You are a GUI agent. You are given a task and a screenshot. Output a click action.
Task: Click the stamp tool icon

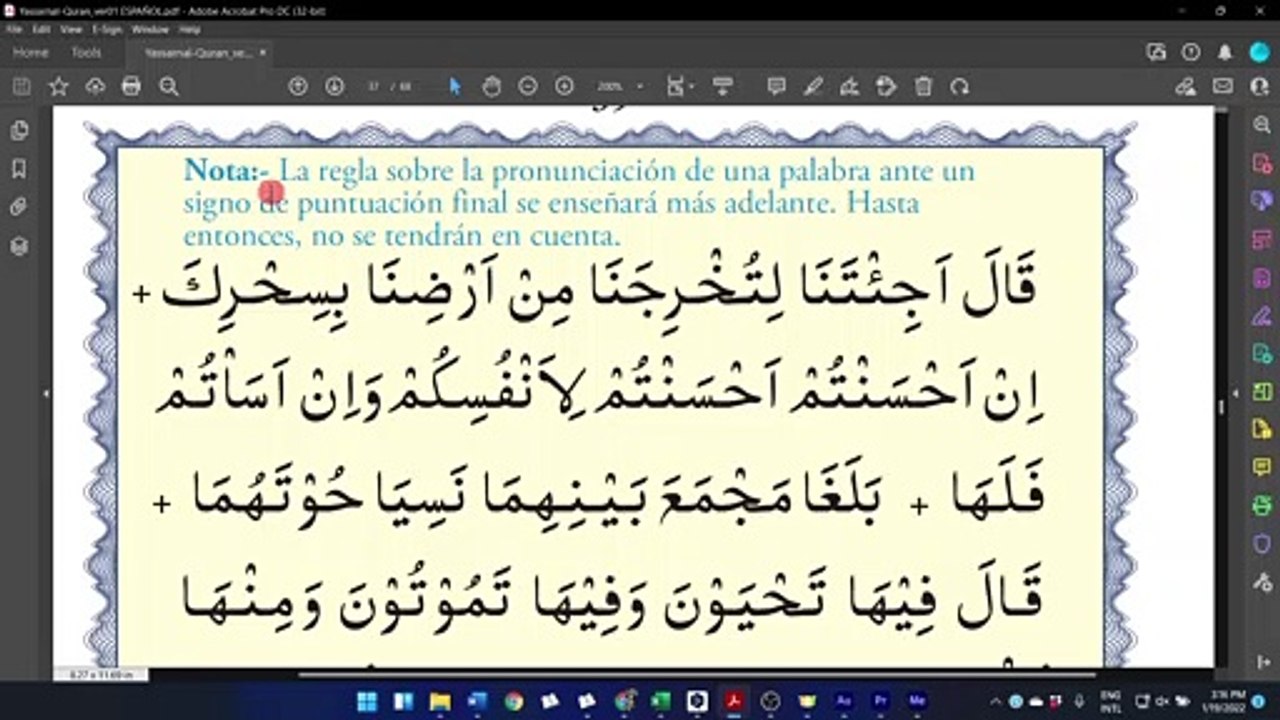[x=886, y=87]
